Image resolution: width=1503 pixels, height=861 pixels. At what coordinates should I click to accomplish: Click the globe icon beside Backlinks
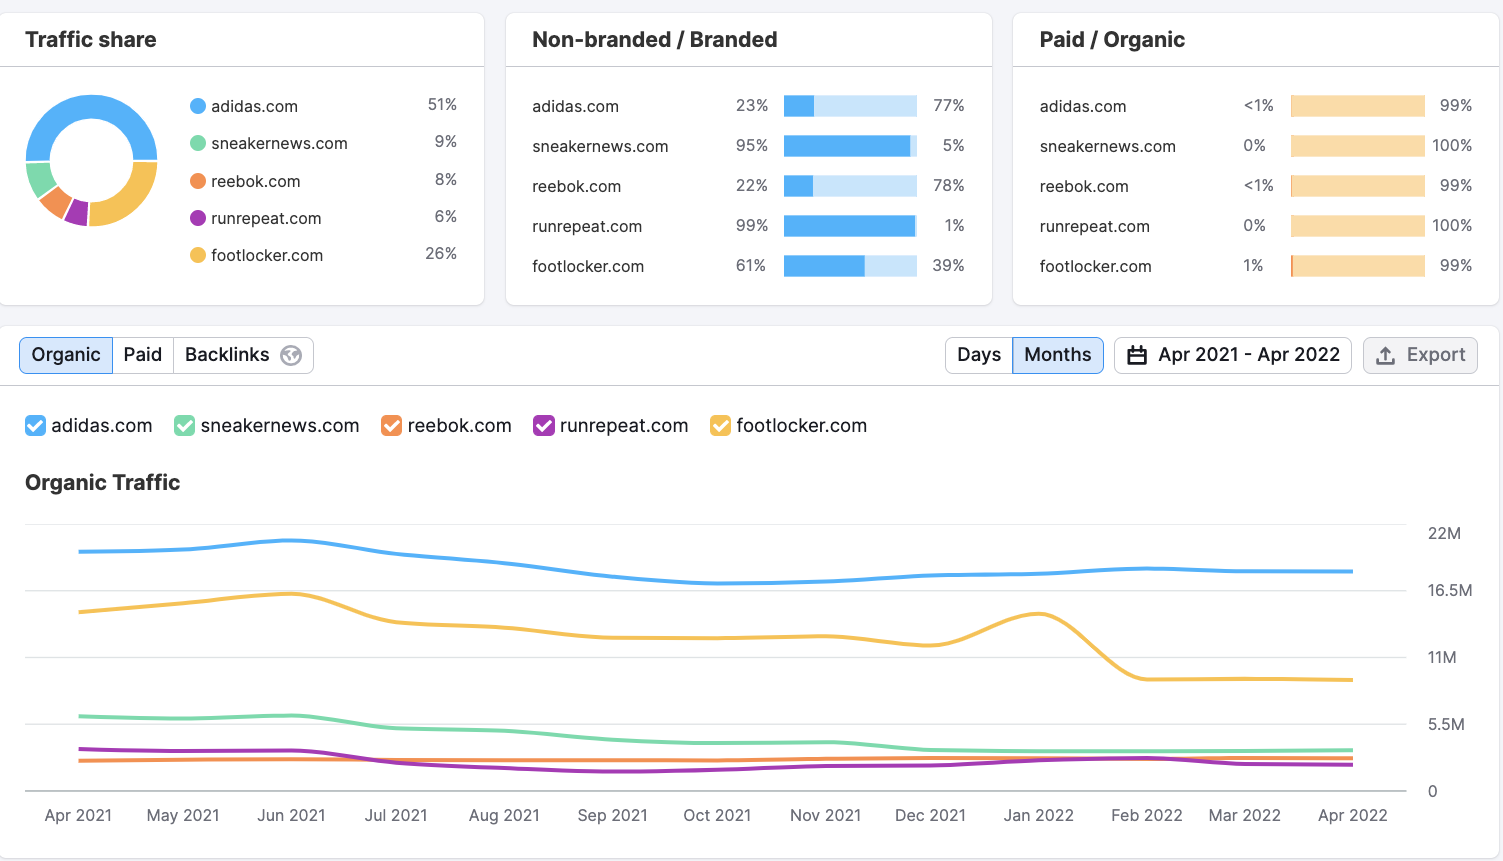coord(291,355)
